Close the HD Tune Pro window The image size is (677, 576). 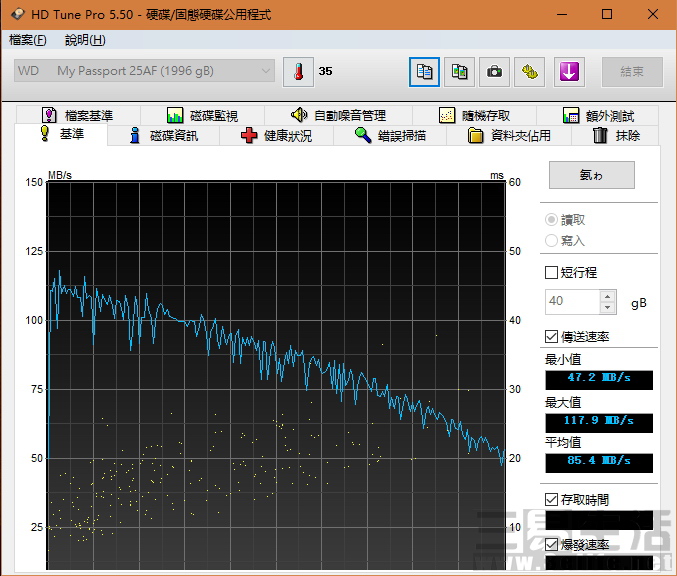(653, 14)
